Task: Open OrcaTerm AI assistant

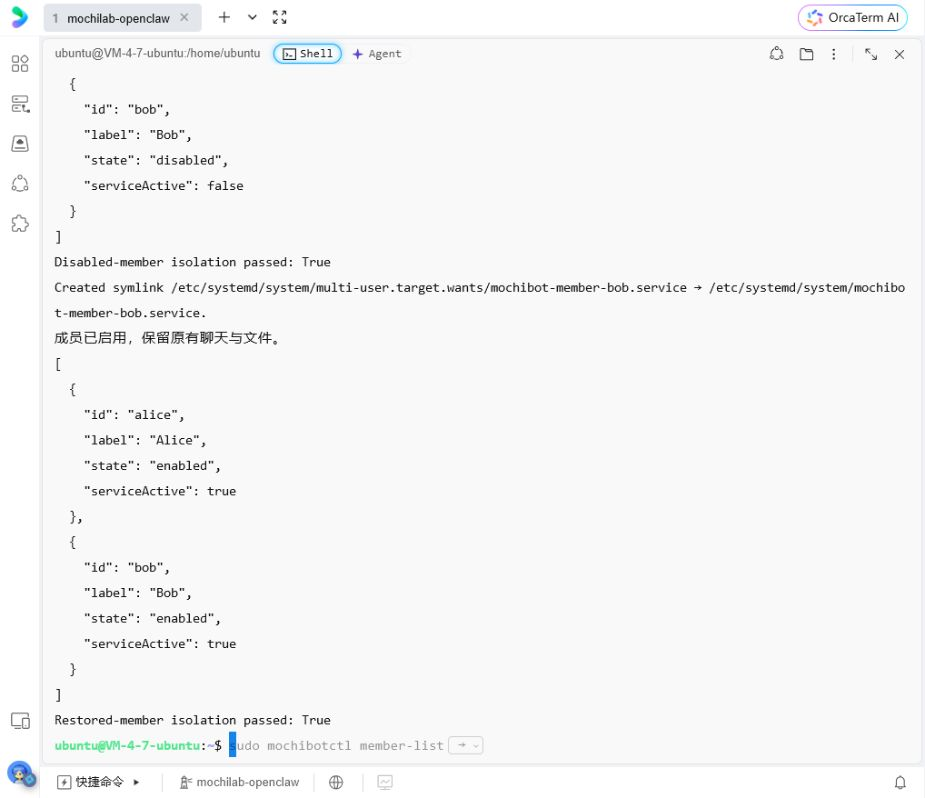Action: [x=852, y=18]
